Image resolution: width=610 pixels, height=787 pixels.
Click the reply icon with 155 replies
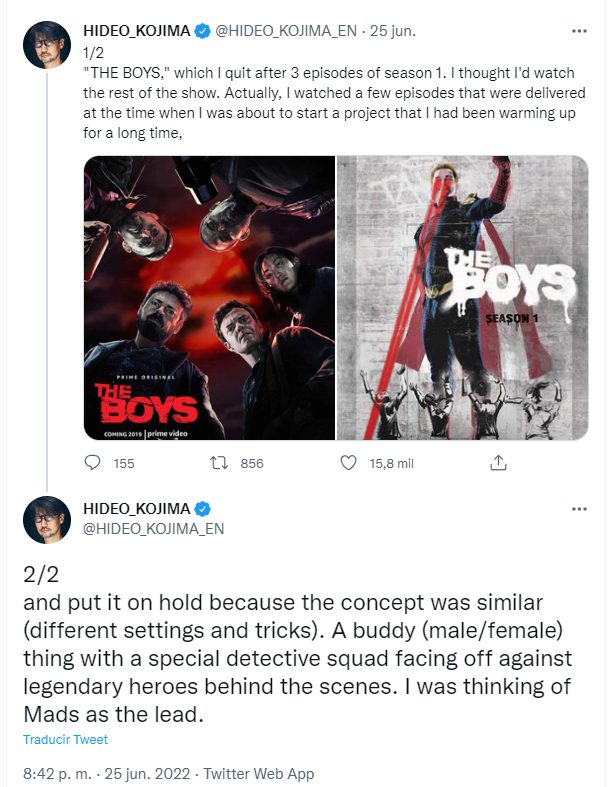pyautogui.click(x=93, y=463)
